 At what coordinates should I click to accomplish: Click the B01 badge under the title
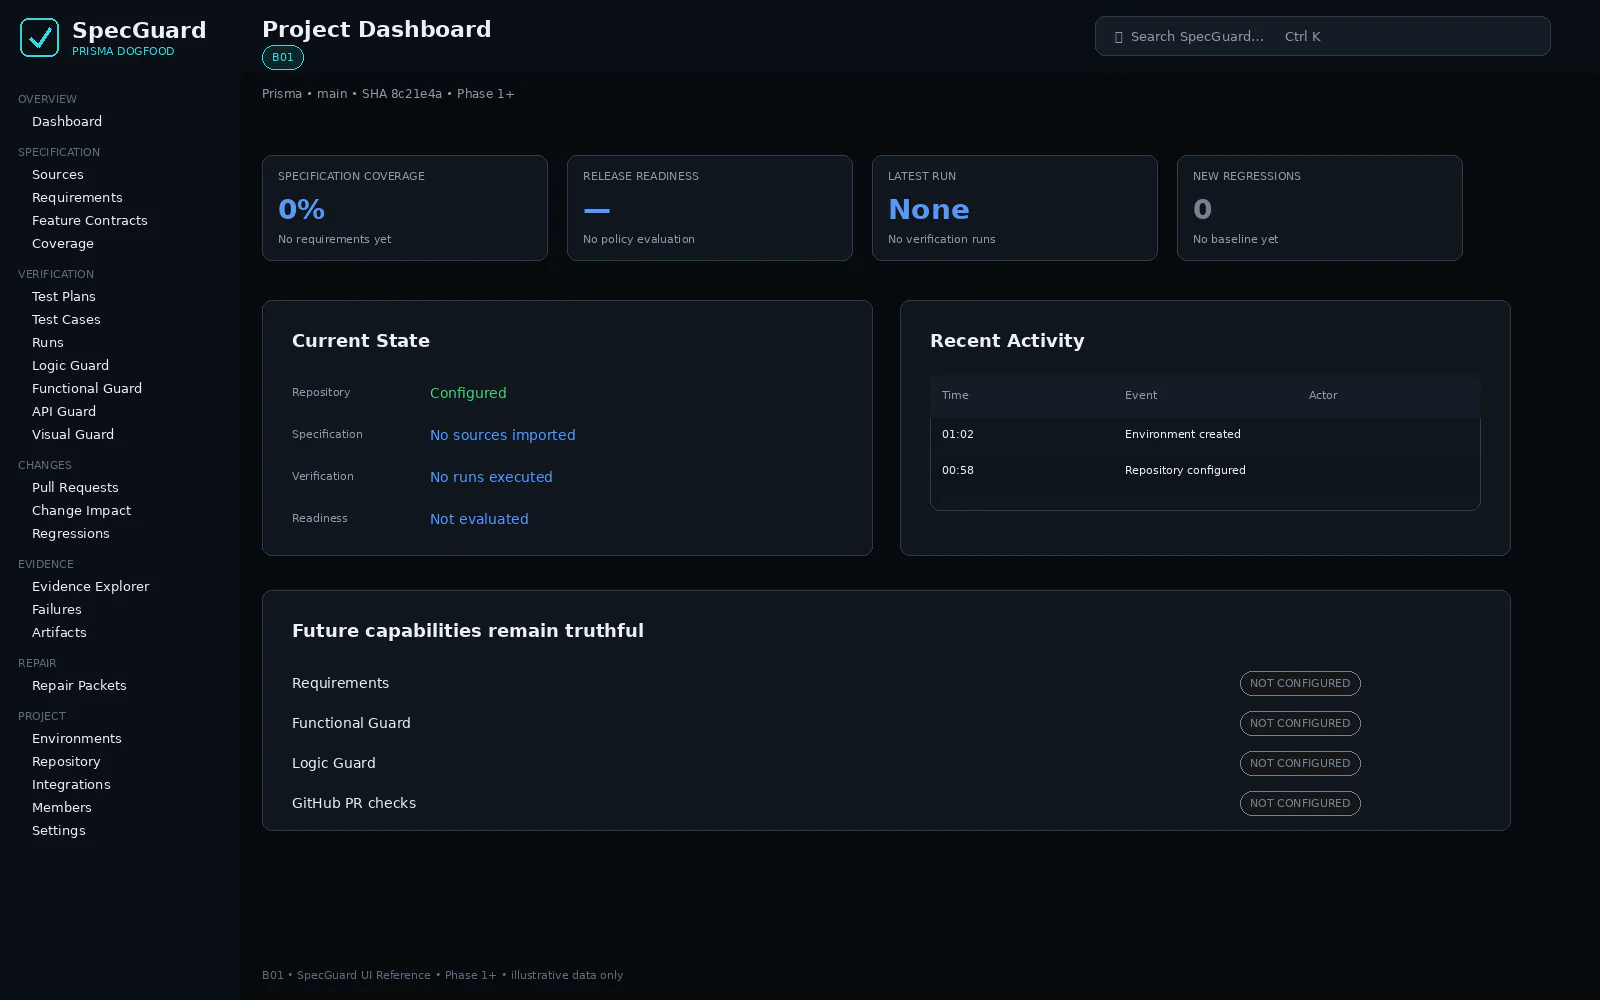click(x=283, y=58)
